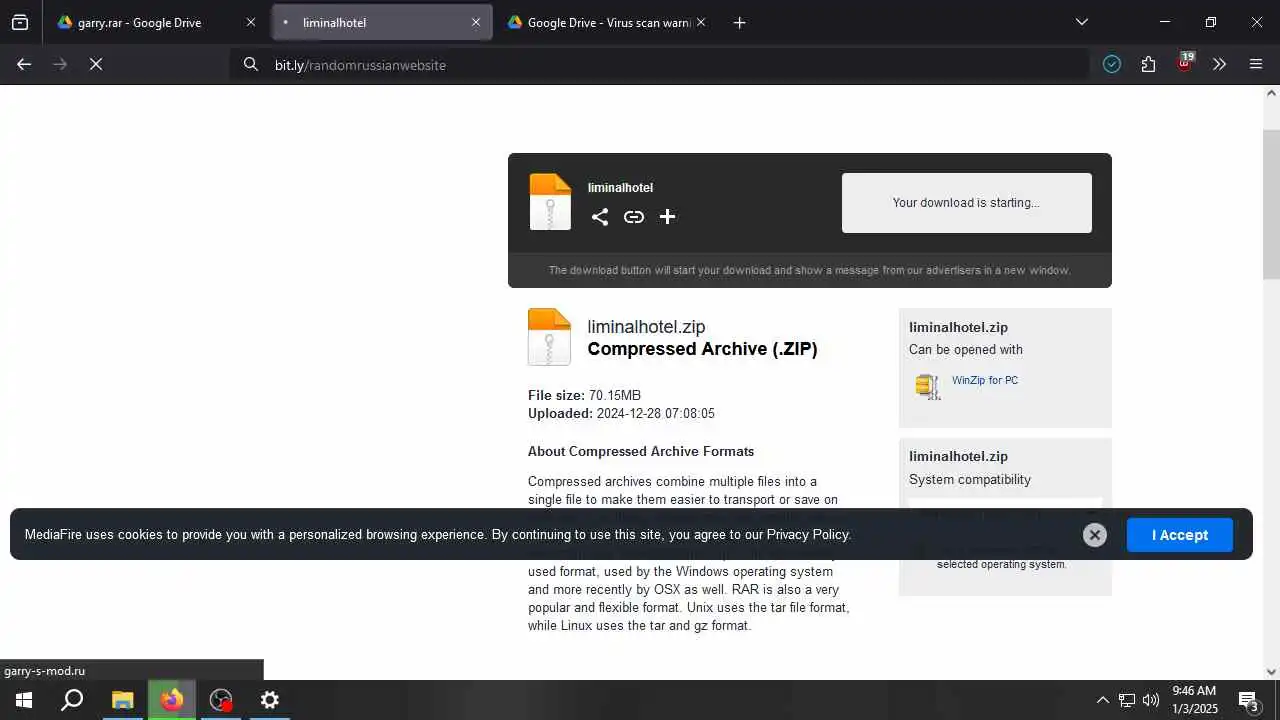Close the garry.rar Google Drive tab
The height and width of the screenshot is (720, 1280).
coord(251,22)
